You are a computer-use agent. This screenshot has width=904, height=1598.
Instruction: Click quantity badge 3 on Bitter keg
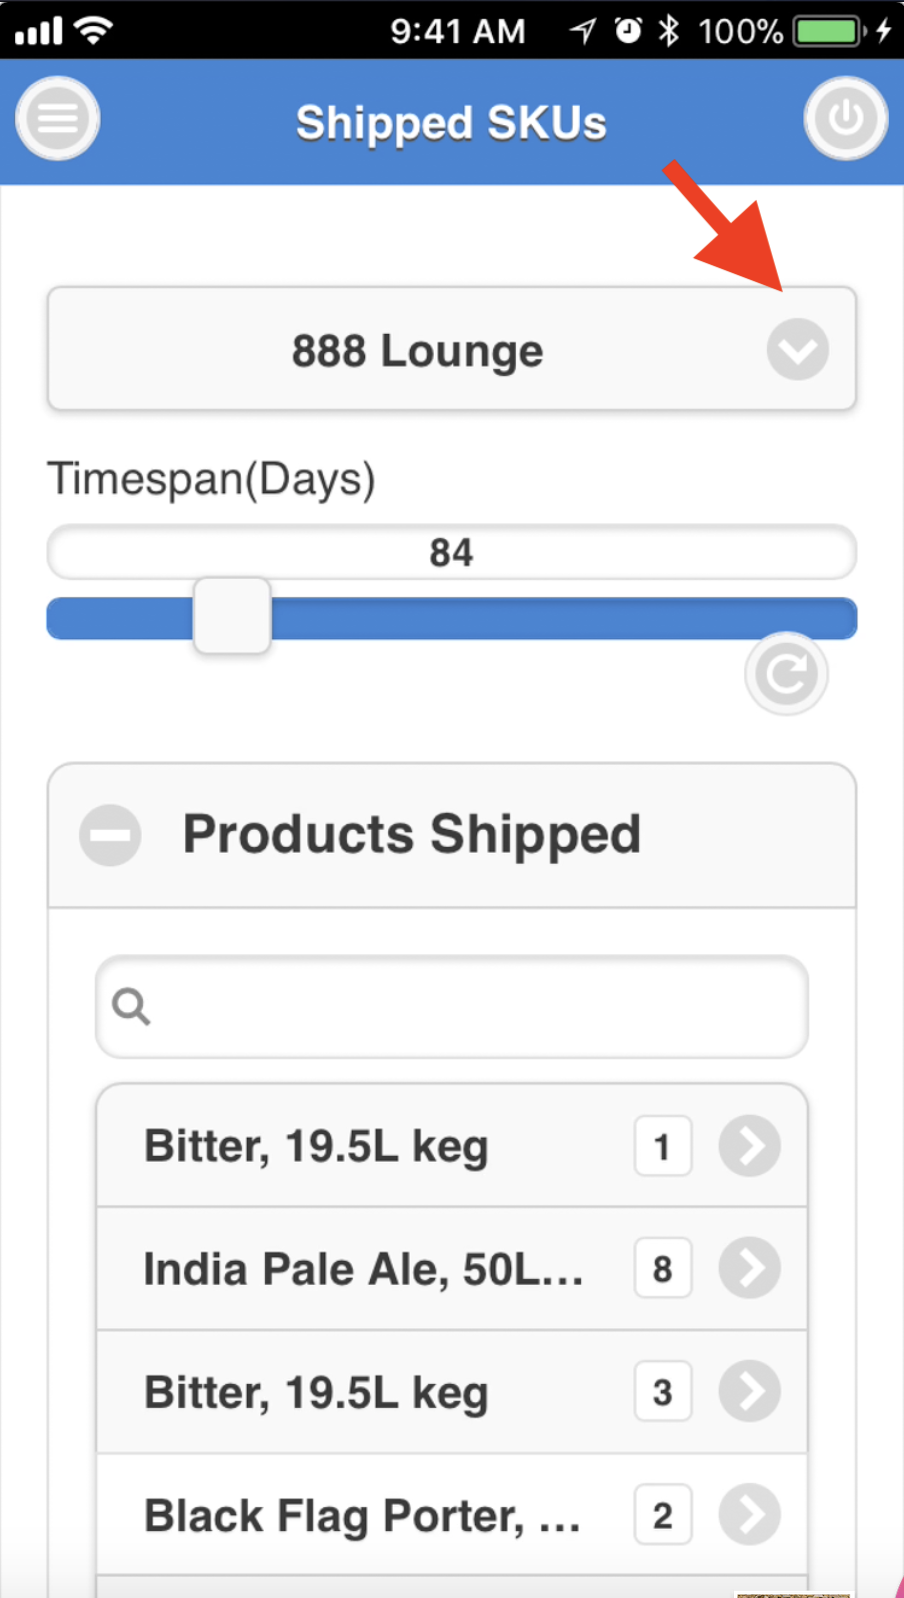tap(662, 1392)
